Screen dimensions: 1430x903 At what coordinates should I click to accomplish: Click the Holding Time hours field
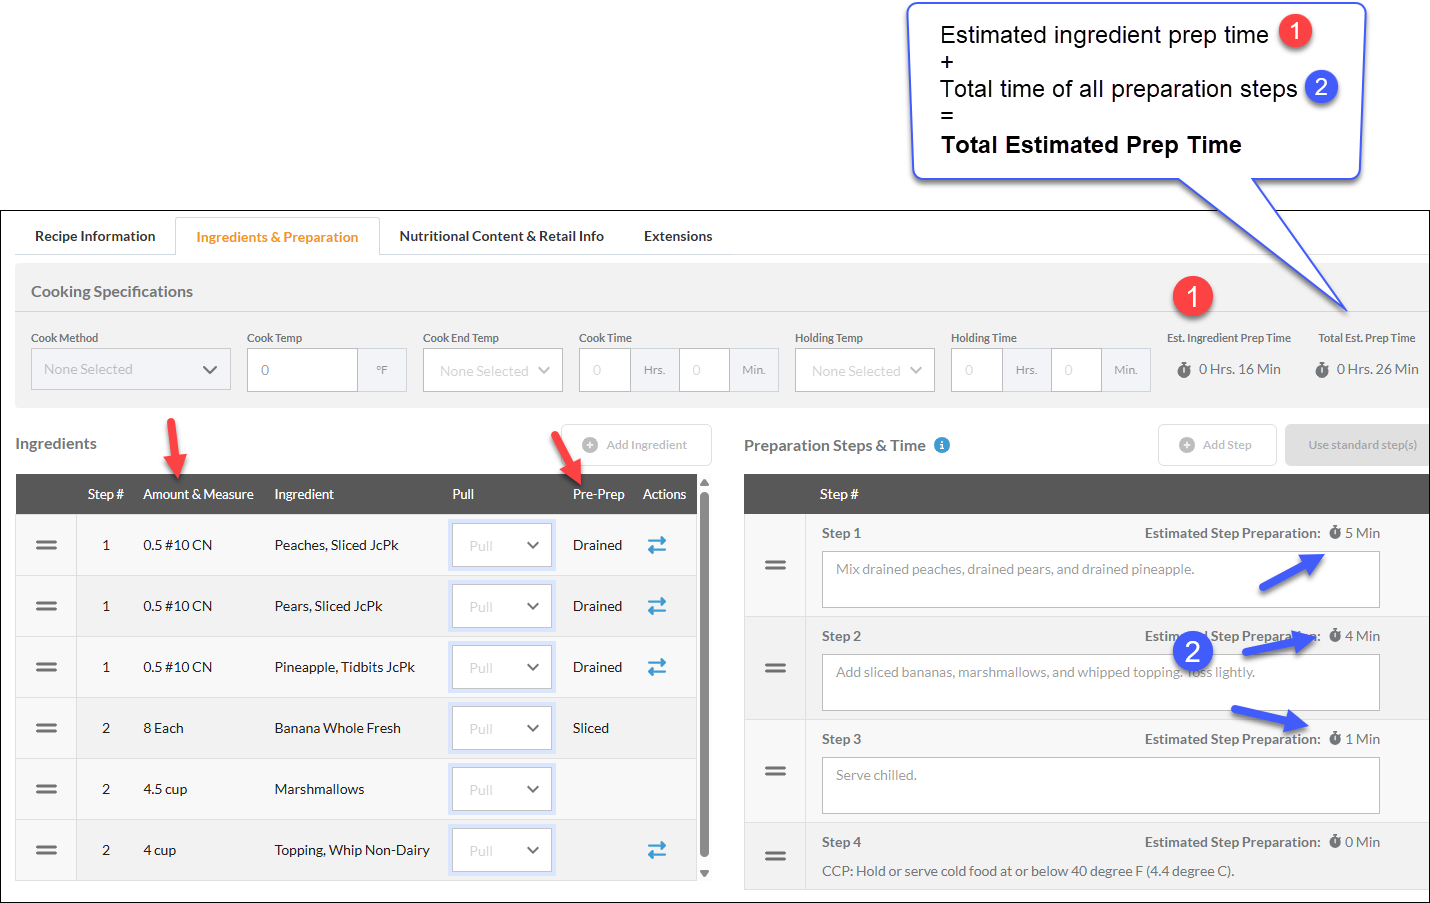[976, 370]
